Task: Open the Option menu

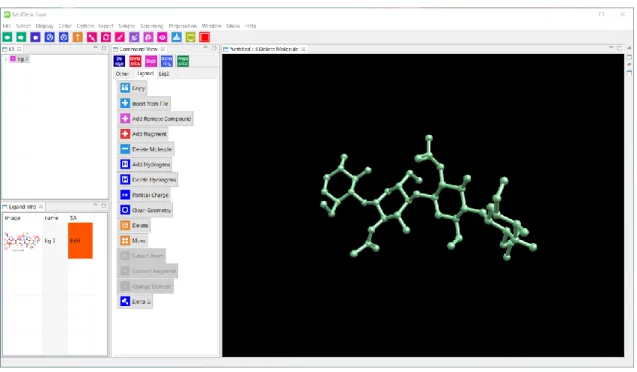Action: click(x=85, y=26)
